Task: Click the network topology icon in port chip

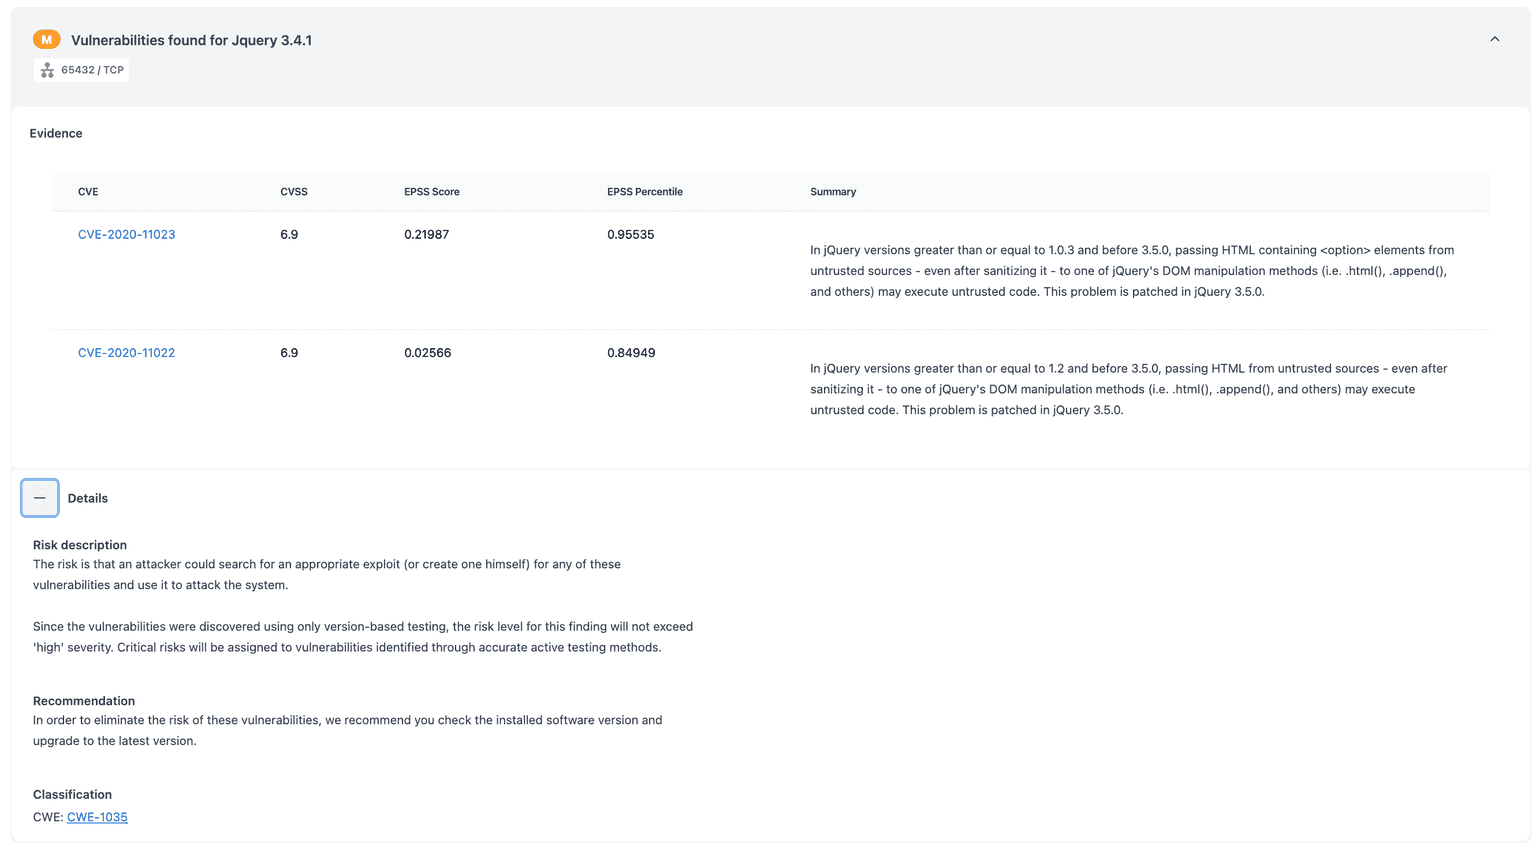Action: pyautogui.click(x=46, y=70)
